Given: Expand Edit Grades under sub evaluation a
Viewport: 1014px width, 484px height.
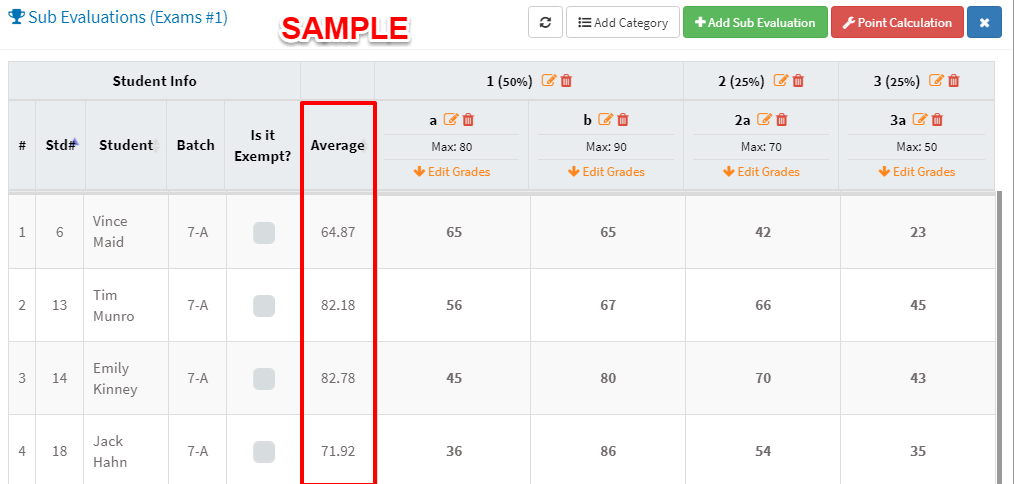Looking at the screenshot, I should (452, 172).
